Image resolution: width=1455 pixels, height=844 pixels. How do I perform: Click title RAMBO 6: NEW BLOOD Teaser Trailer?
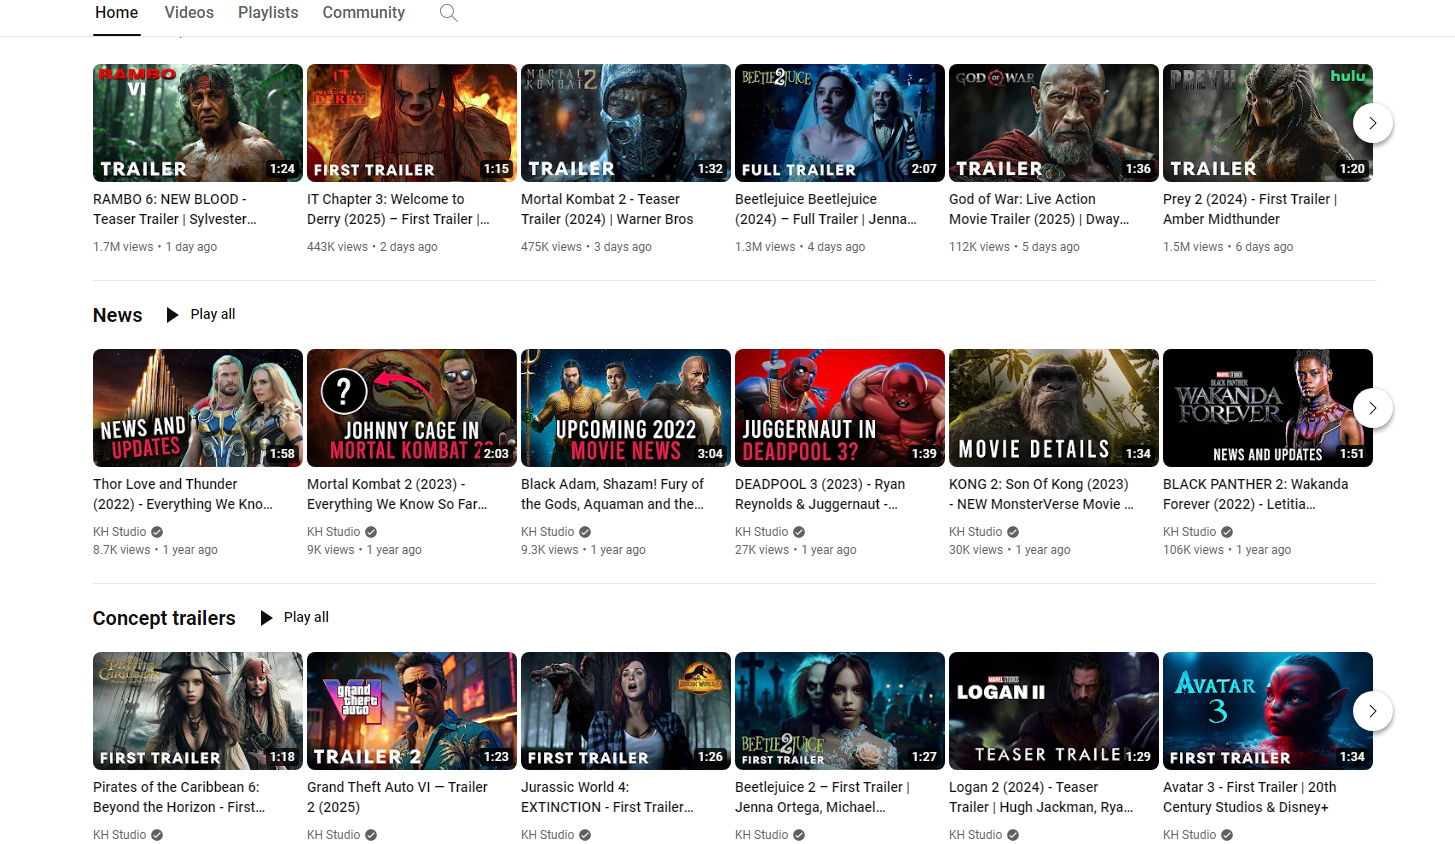(175, 209)
